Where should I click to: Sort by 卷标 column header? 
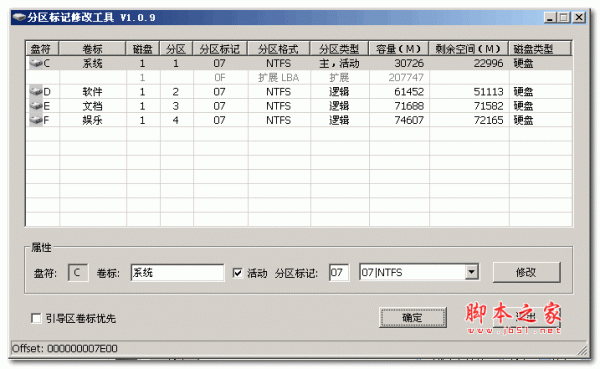pos(92,49)
